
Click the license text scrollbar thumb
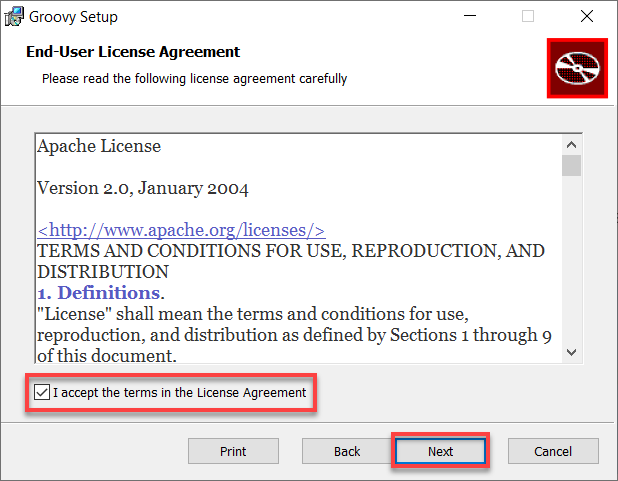point(571,166)
